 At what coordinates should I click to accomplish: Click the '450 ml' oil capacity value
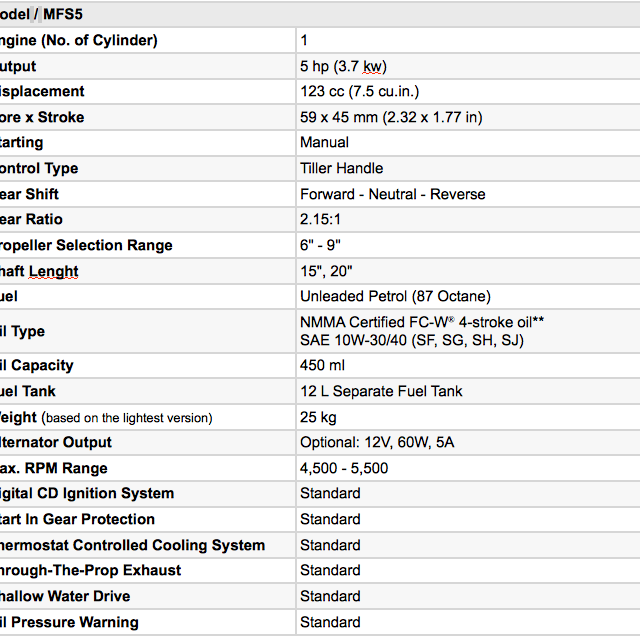322,365
